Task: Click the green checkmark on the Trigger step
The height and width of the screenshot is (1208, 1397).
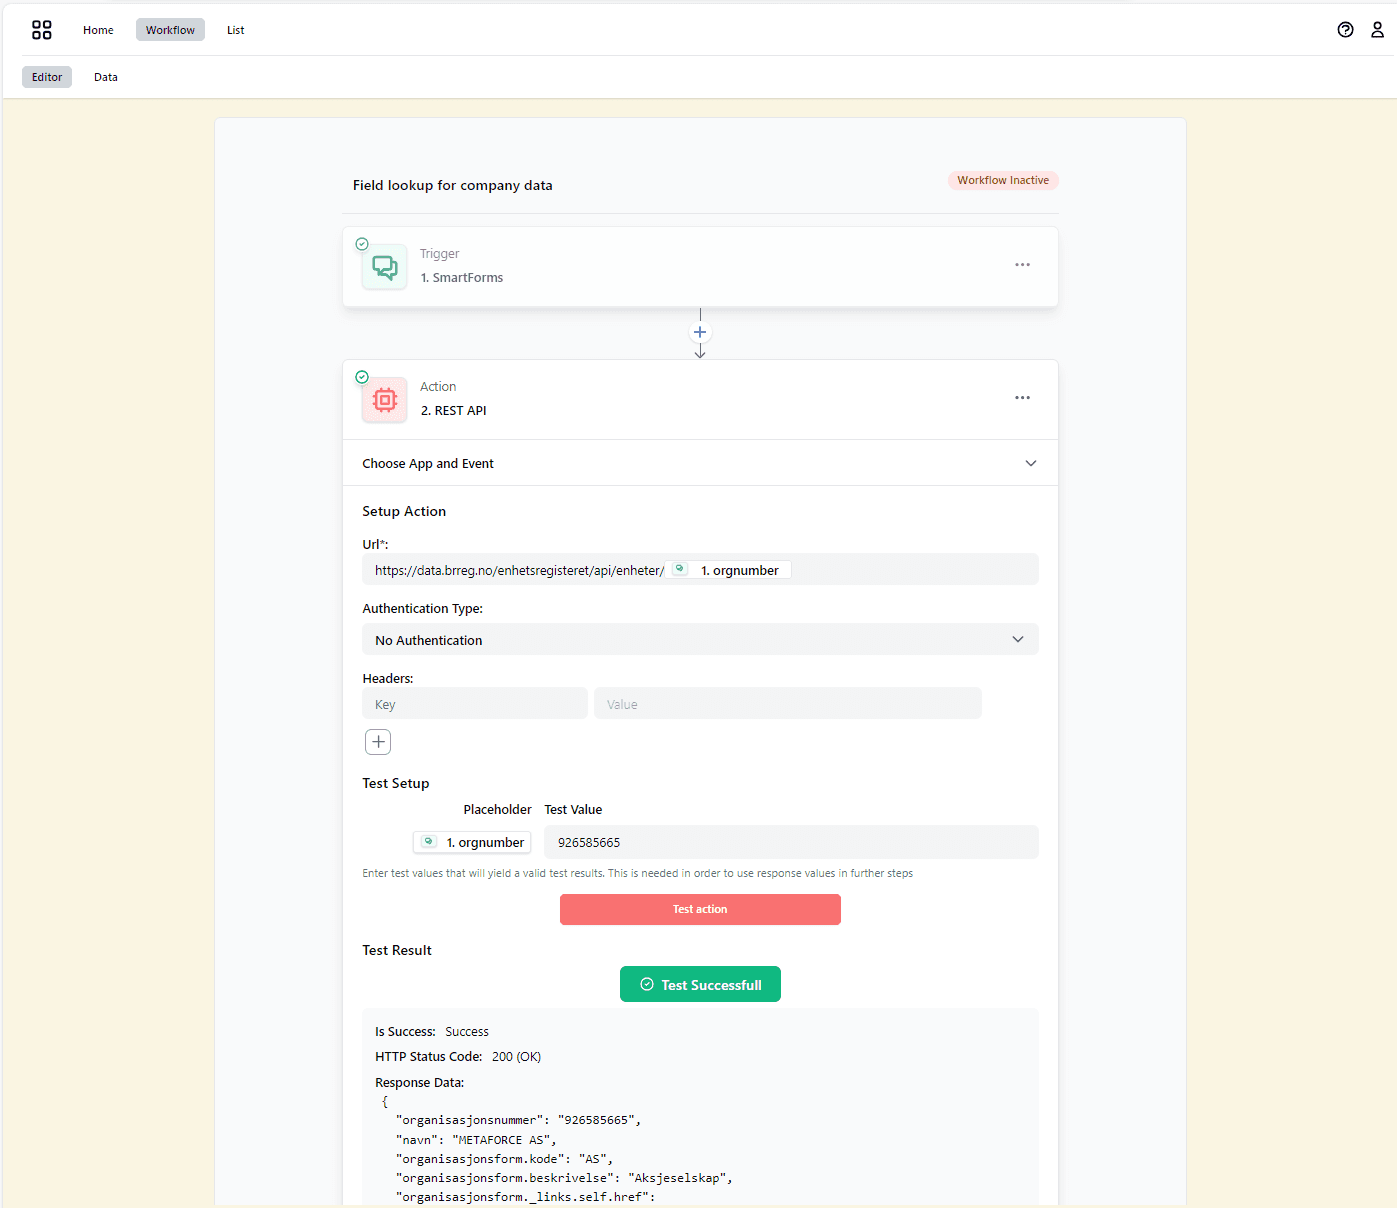Action: 361,243
